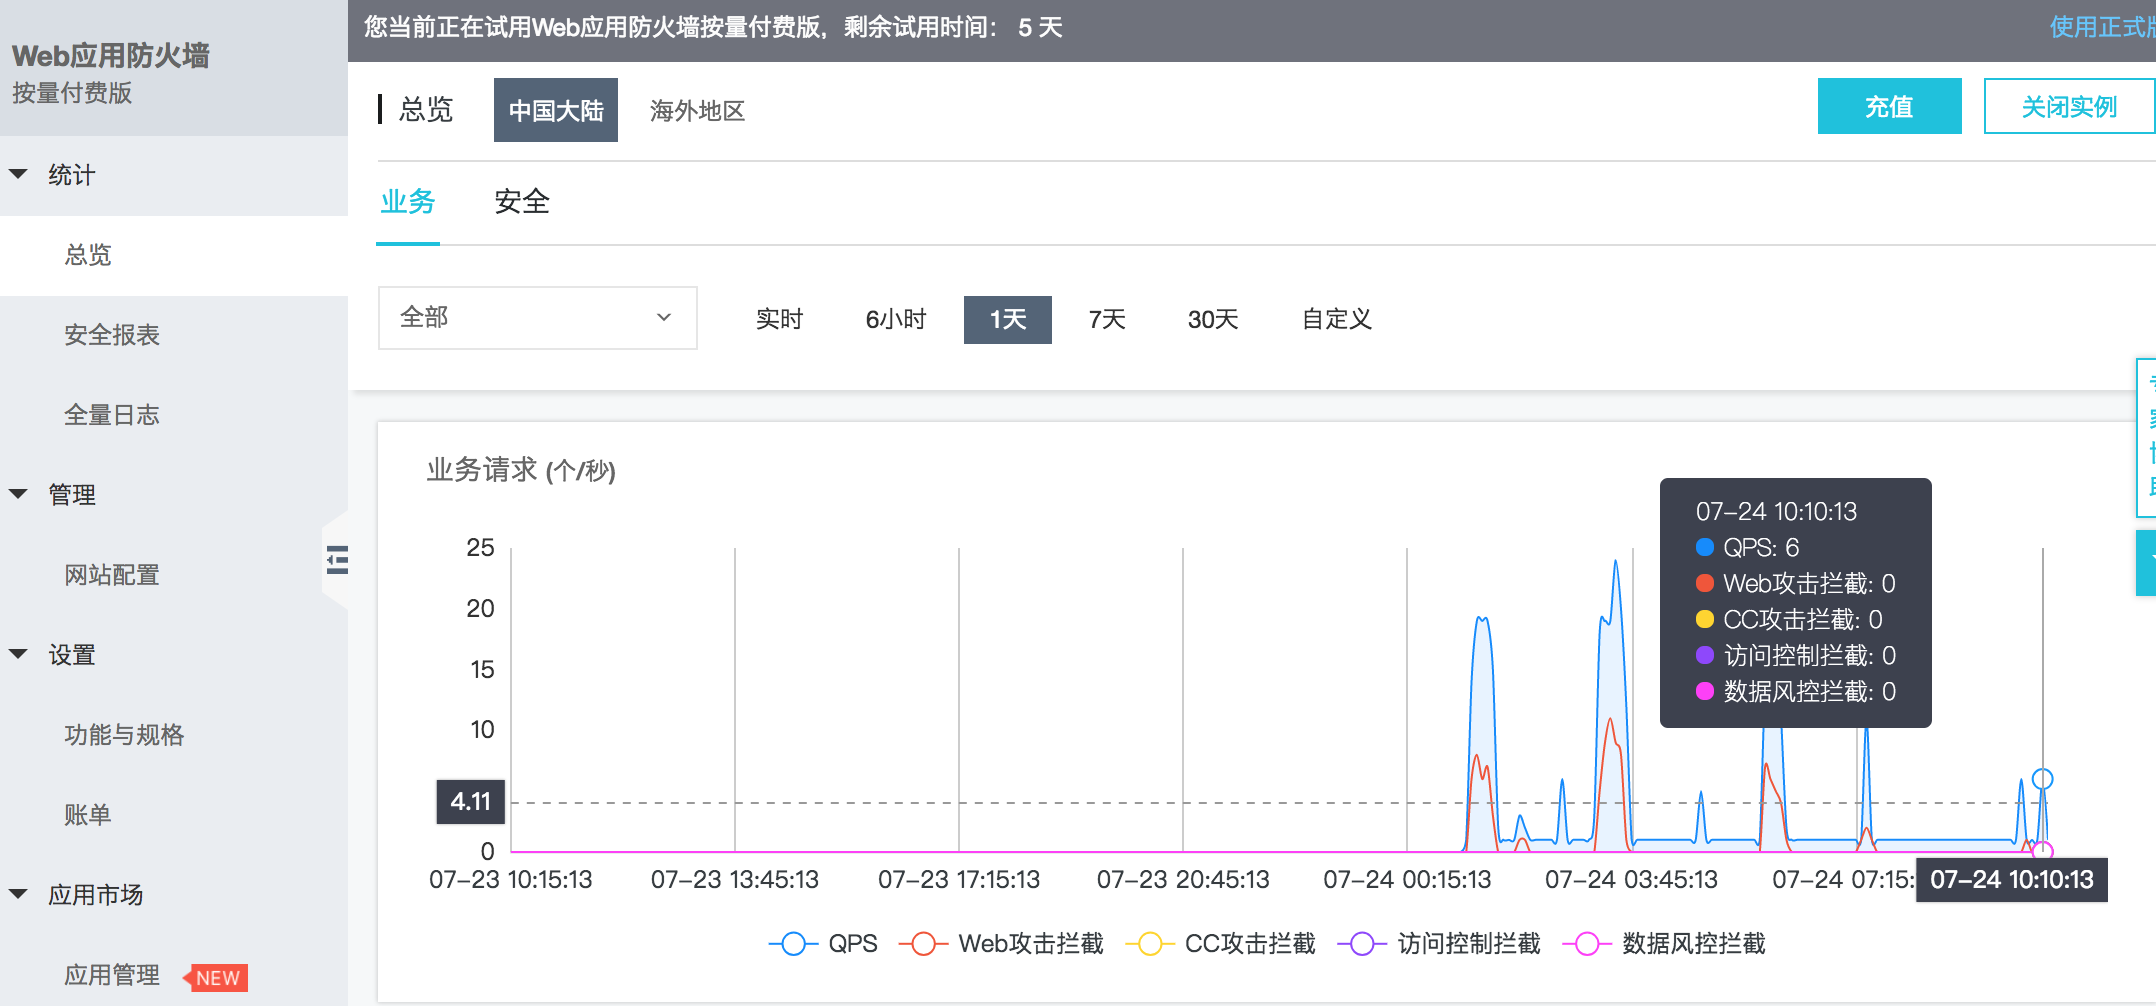2156x1006 pixels.
Task: Collapse the 统计 sidebar section
Action: [70, 175]
